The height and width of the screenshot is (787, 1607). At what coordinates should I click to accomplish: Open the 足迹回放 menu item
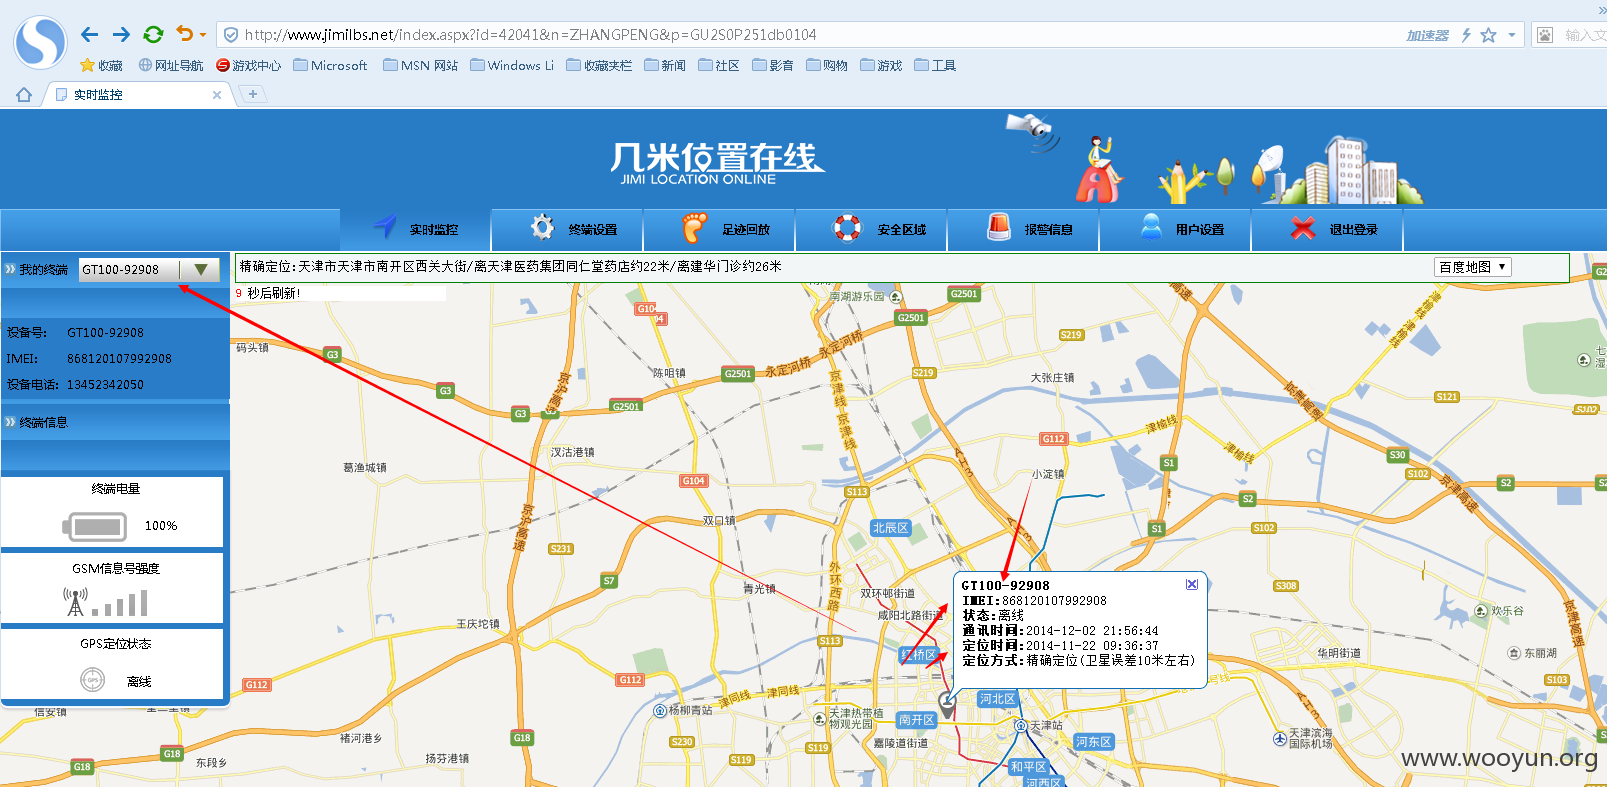pyautogui.click(x=720, y=229)
